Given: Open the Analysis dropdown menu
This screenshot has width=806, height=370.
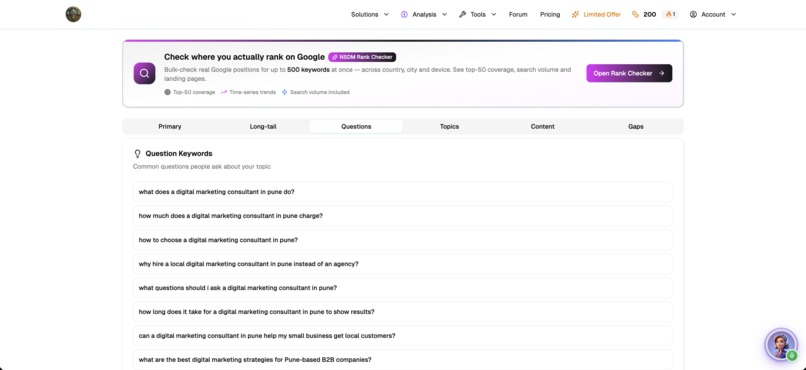Looking at the screenshot, I should [424, 14].
